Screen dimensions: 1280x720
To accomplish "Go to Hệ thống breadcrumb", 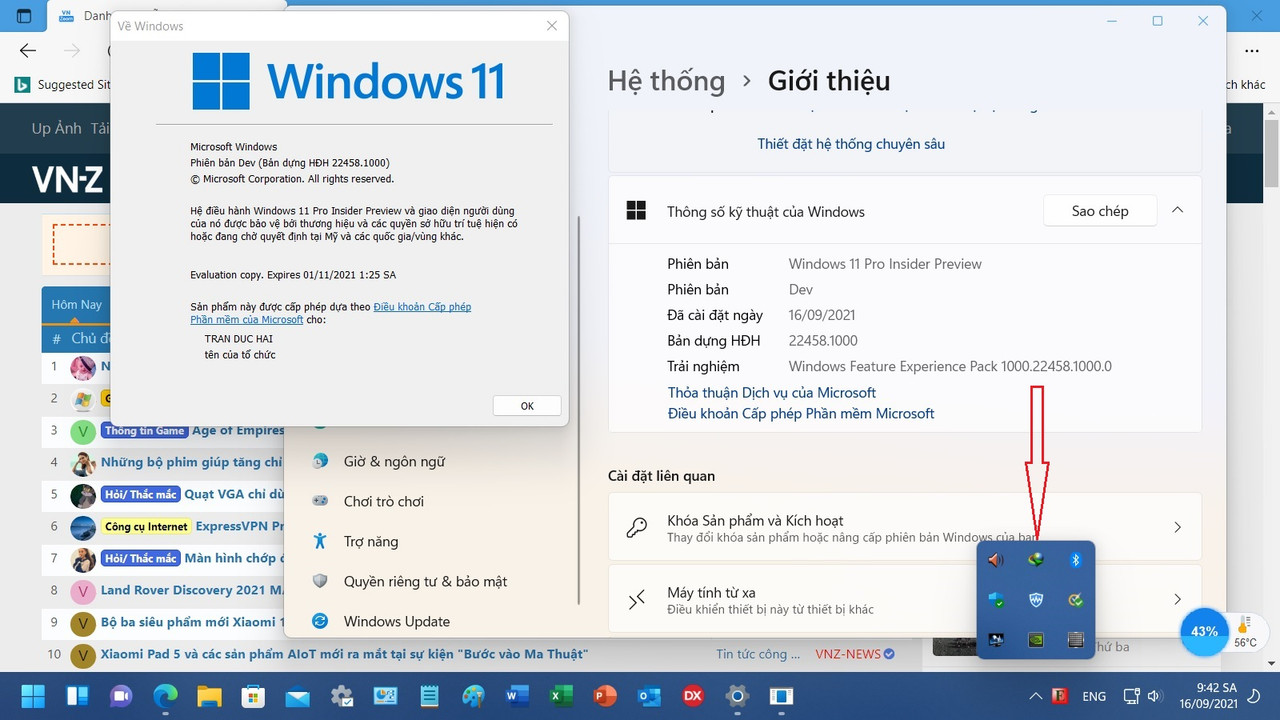I will click(666, 80).
